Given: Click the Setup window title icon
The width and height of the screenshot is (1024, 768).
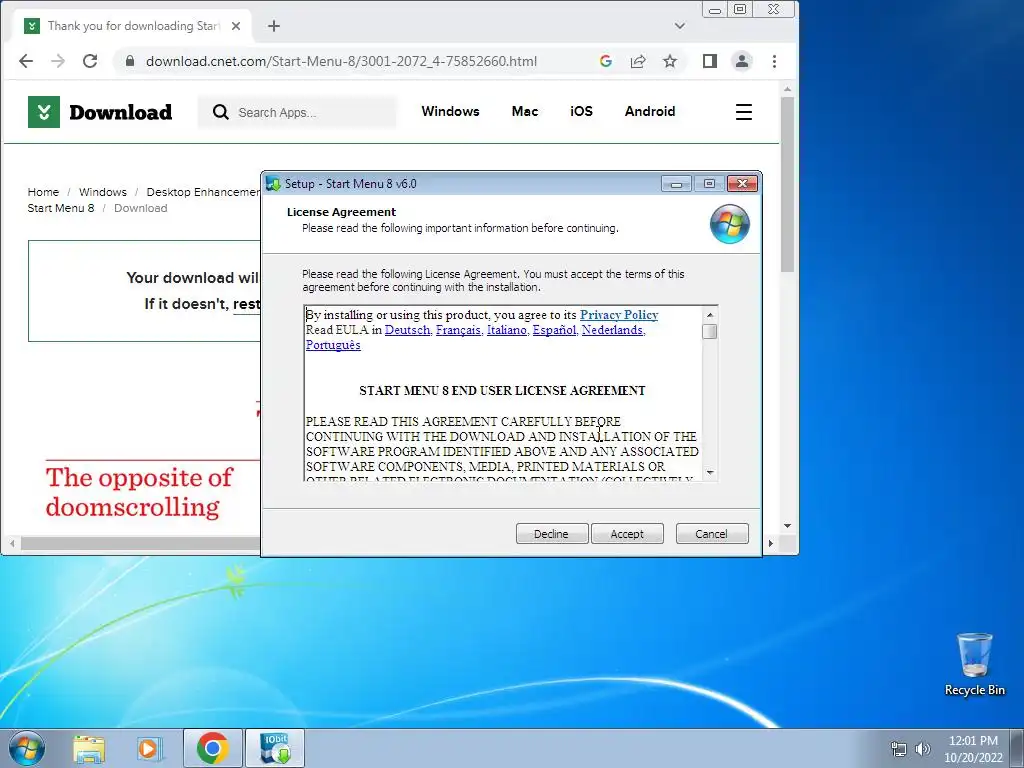Looking at the screenshot, I should [274, 184].
